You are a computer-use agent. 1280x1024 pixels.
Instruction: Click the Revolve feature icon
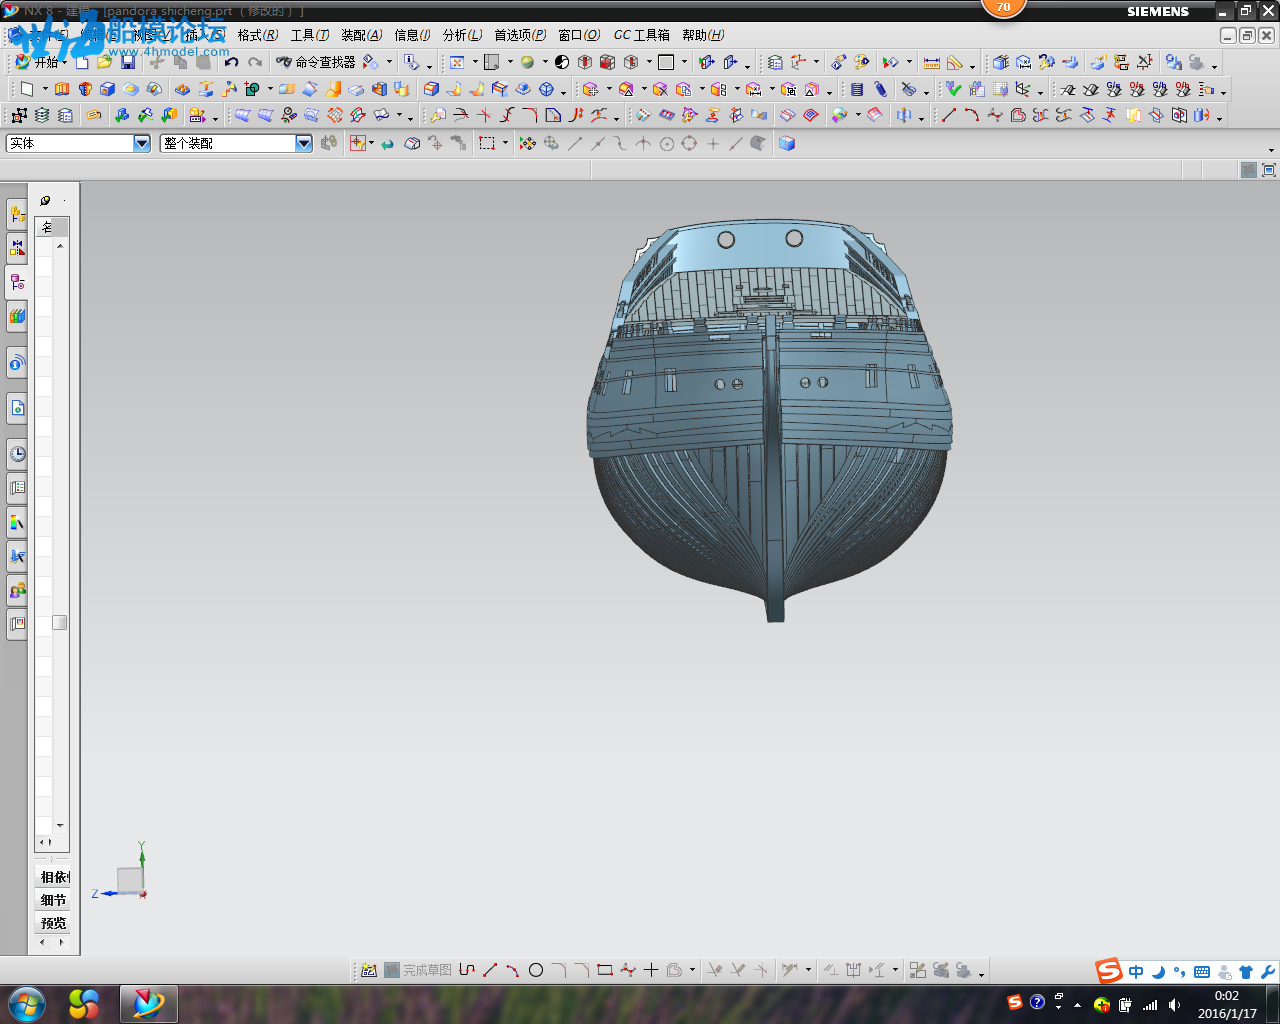(x=85, y=89)
